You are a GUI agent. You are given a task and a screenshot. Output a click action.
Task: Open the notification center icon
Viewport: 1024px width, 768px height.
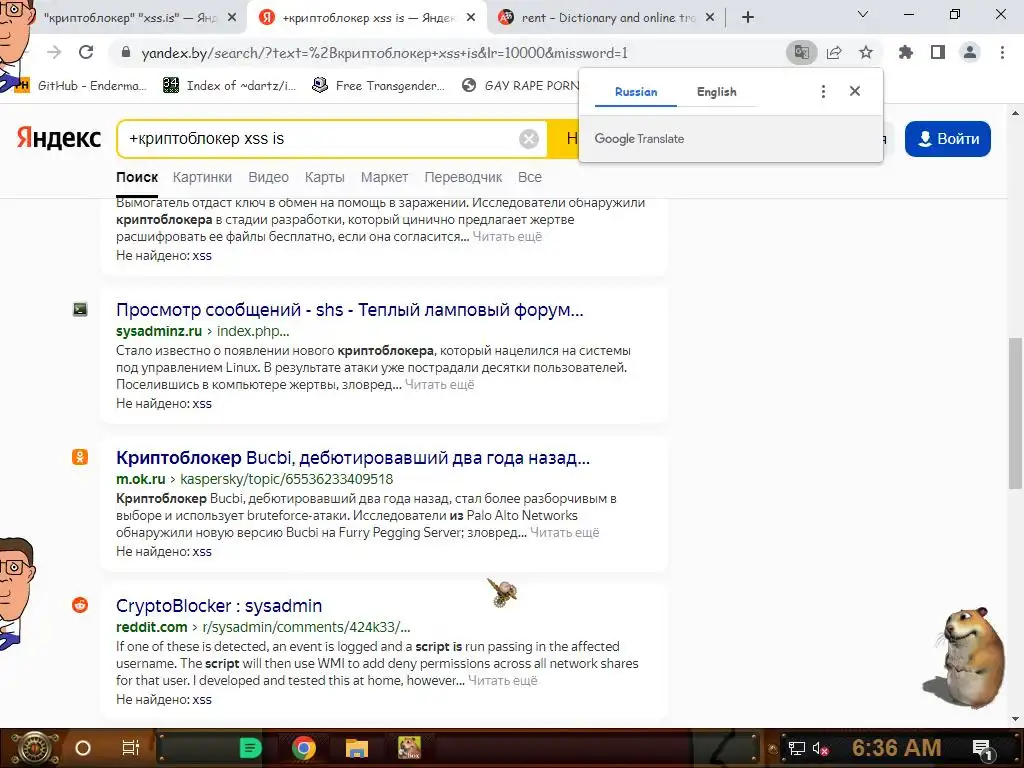coord(984,749)
